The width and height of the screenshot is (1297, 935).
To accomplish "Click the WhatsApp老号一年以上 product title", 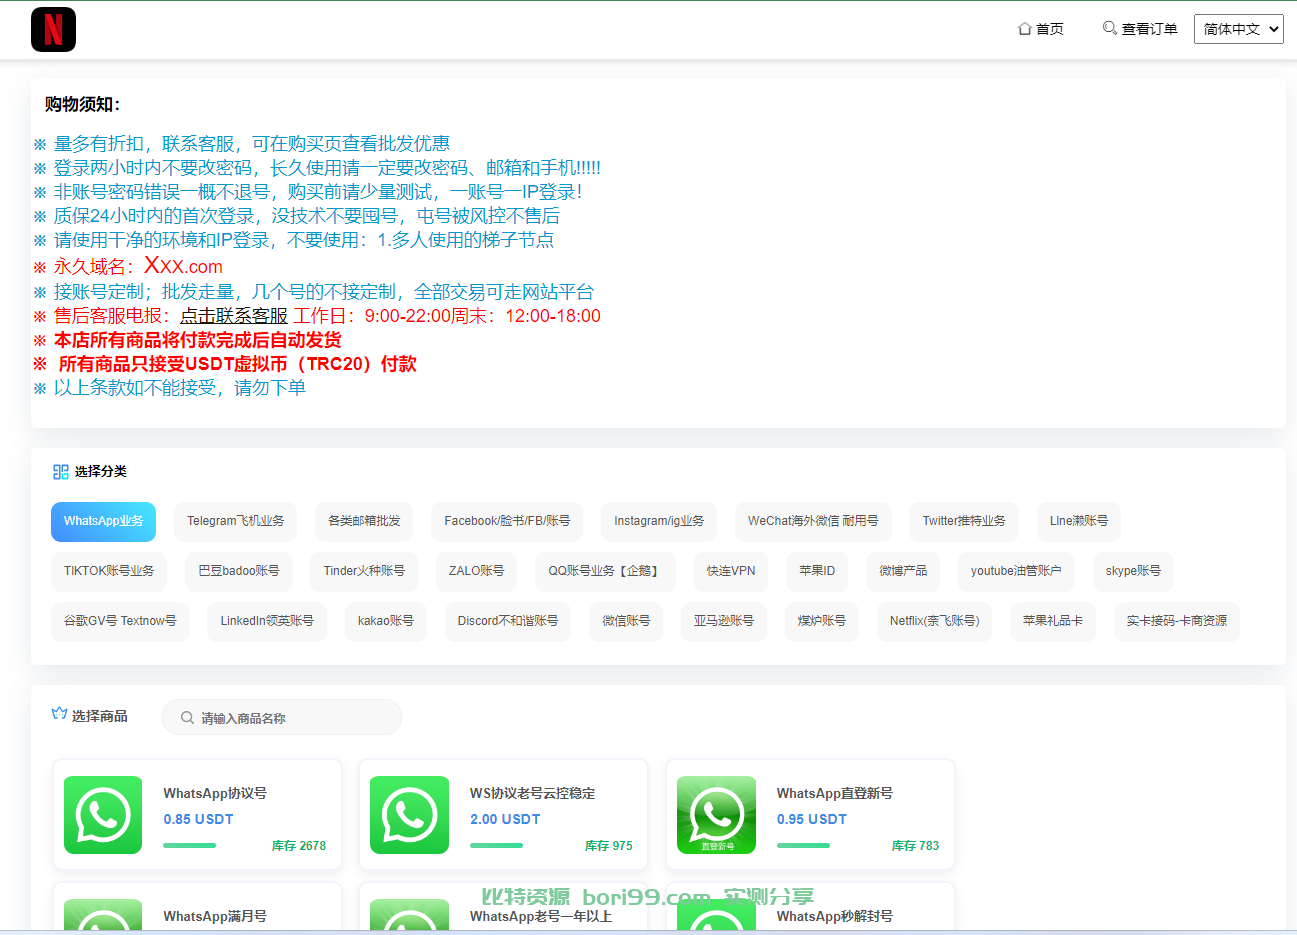I will (x=541, y=916).
